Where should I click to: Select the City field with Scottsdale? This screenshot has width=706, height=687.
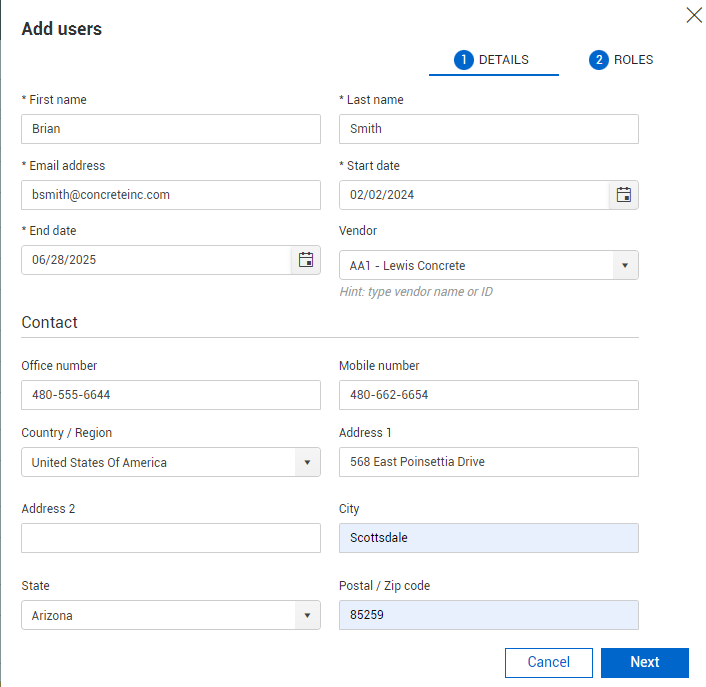(488, 538)
